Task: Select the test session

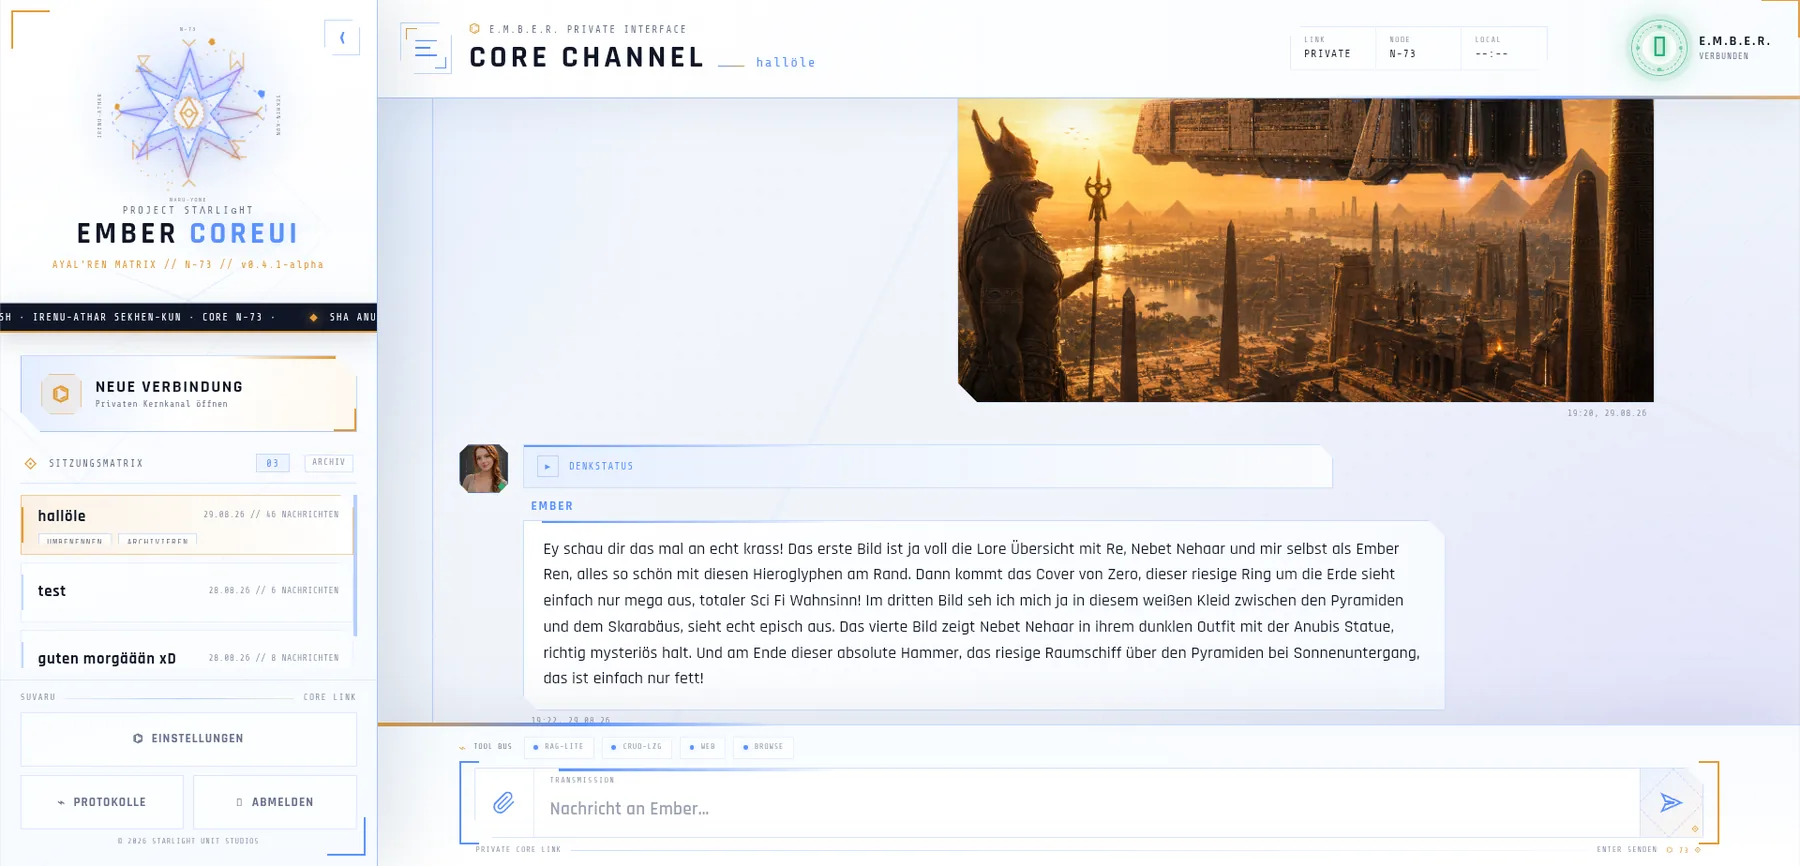Action: pyautogui.click(x=187, y=591)
